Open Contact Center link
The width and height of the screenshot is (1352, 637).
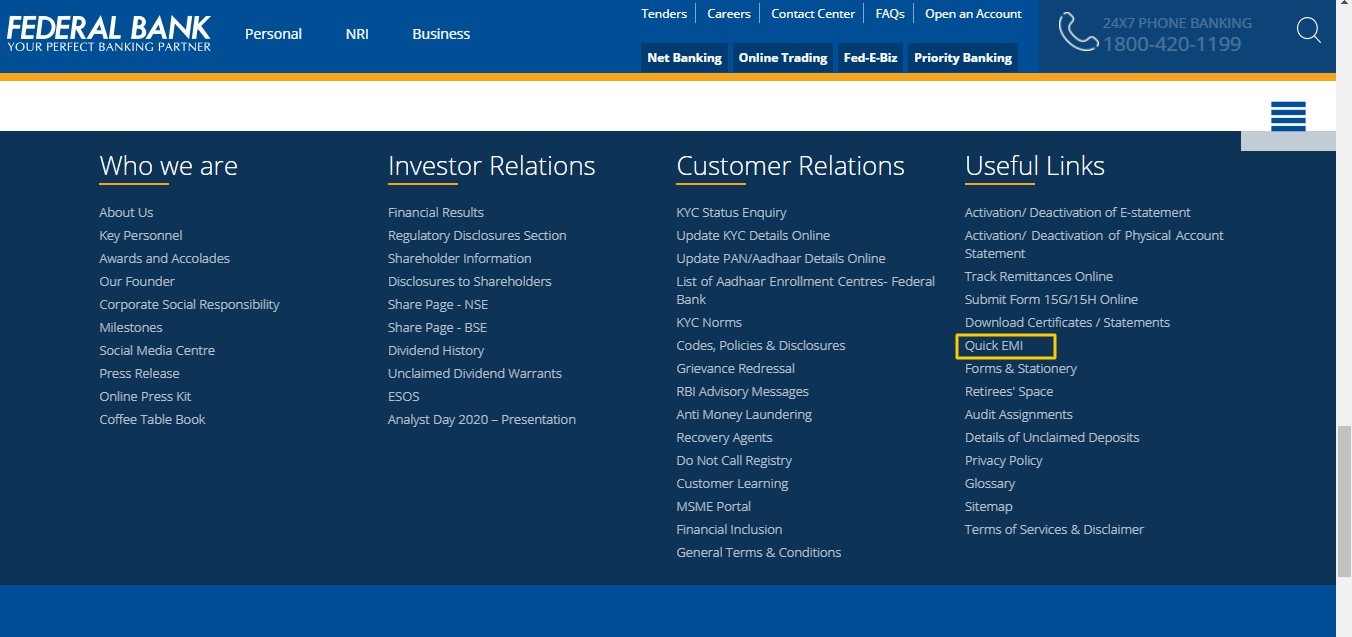coord(813,14)
